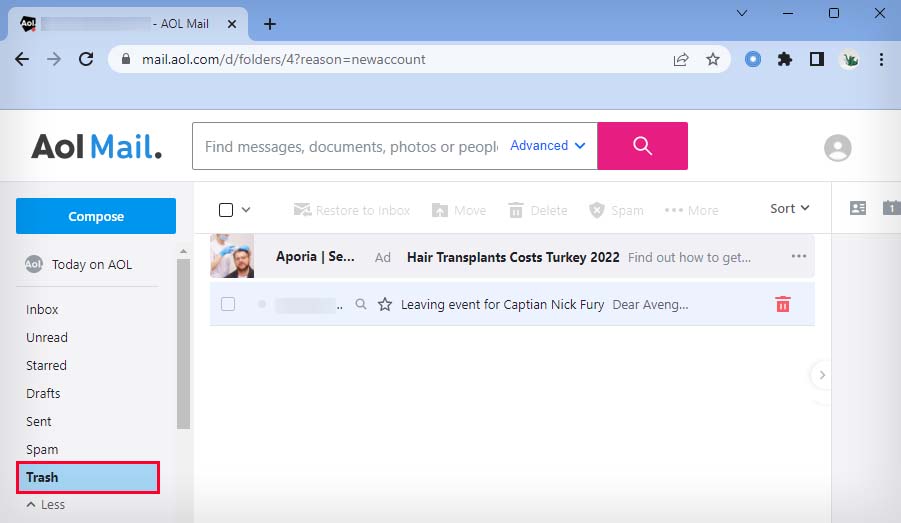The width and height of the screenshot is (901, 523).
Task: Open the Hair Transplants Costs Turkey 2022 ad
Action: tap(513, 257)
